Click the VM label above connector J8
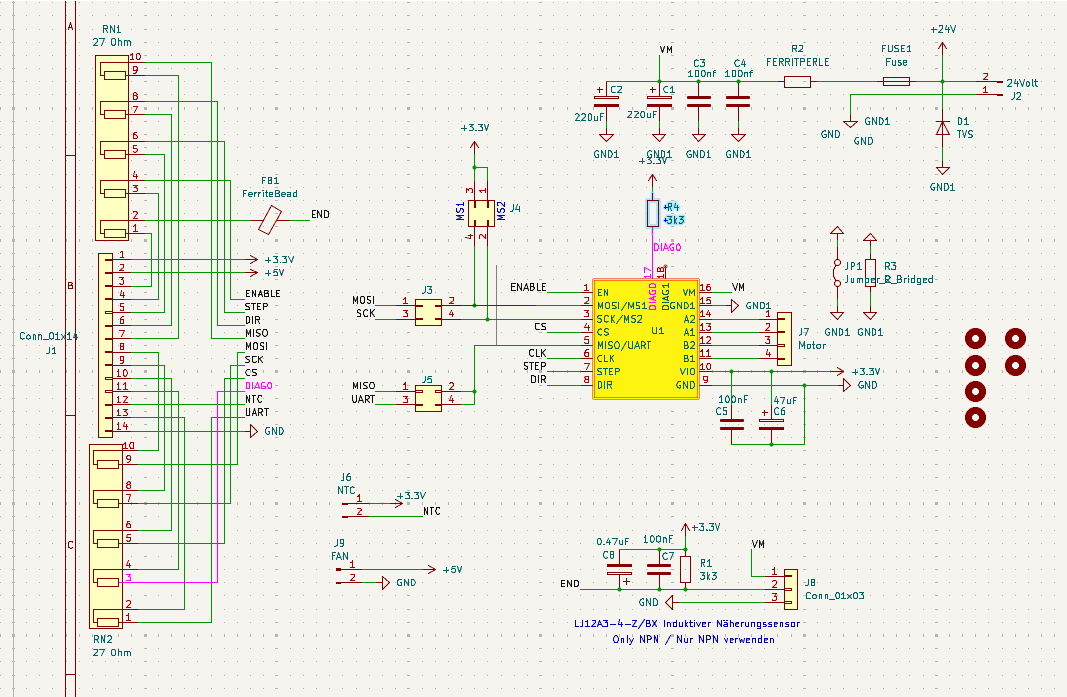 758,544
